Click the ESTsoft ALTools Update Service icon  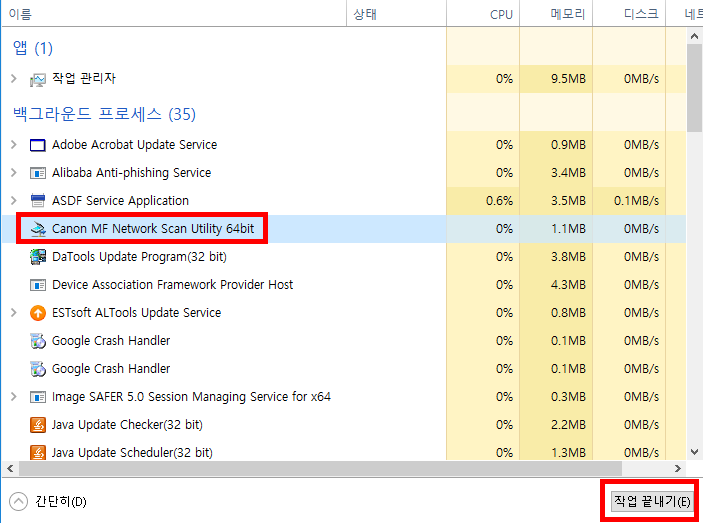coord(38,313)
